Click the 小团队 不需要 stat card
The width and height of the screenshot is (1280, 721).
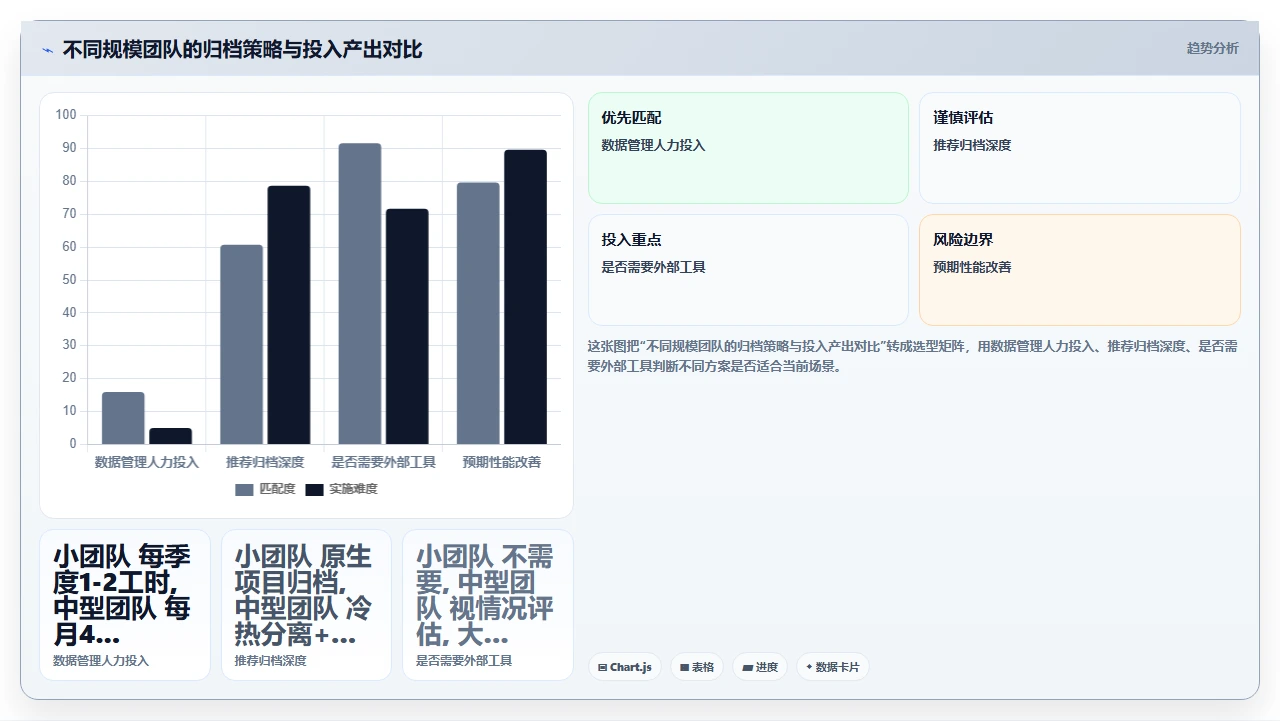click(x=488, y=605)
